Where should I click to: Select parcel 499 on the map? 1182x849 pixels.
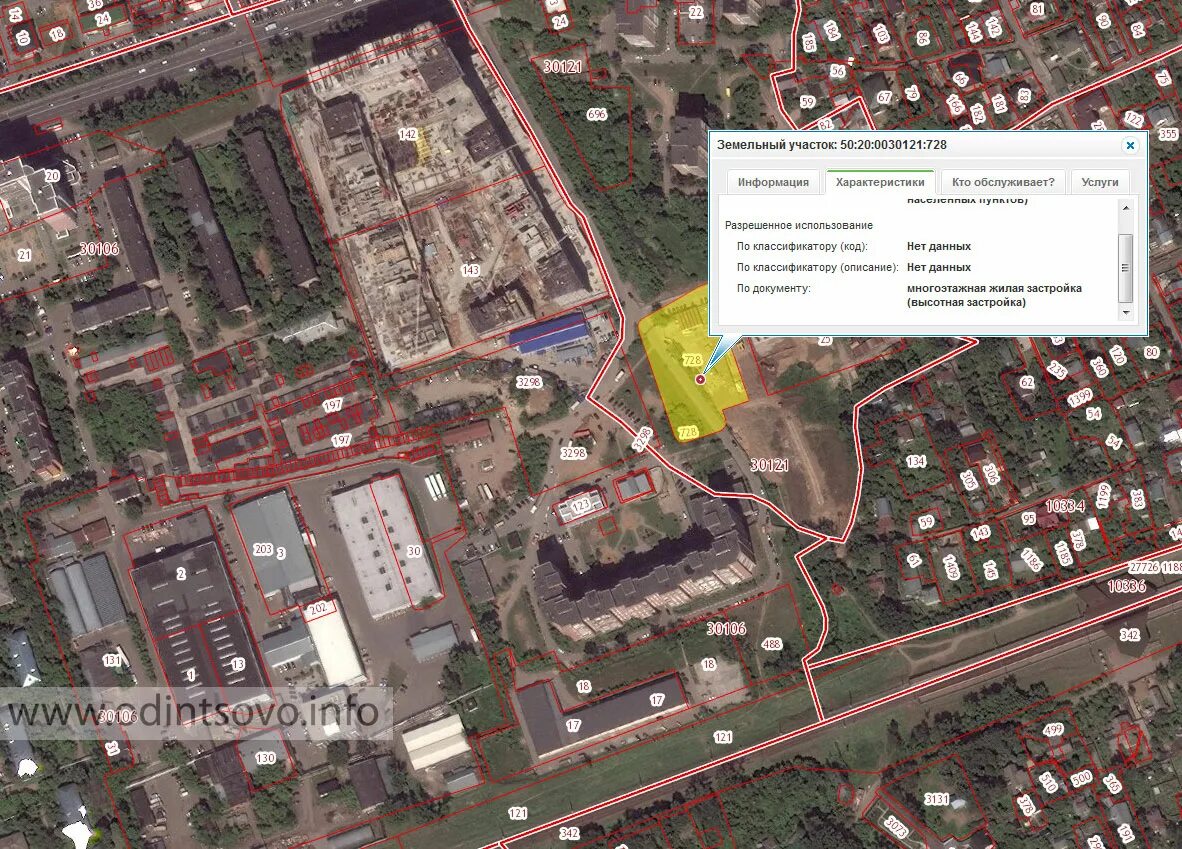click(x=1053, y=729)
